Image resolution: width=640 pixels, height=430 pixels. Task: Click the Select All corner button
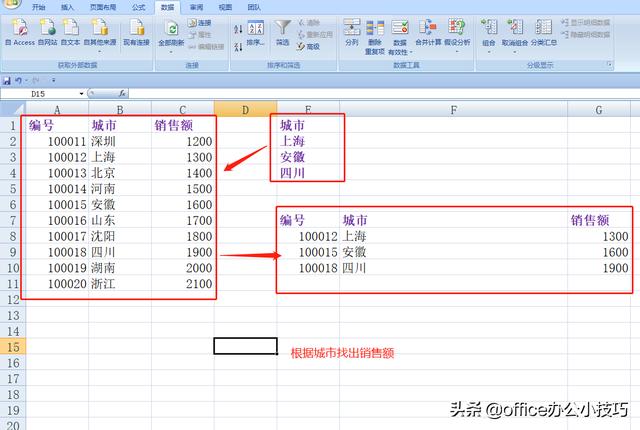13,109
